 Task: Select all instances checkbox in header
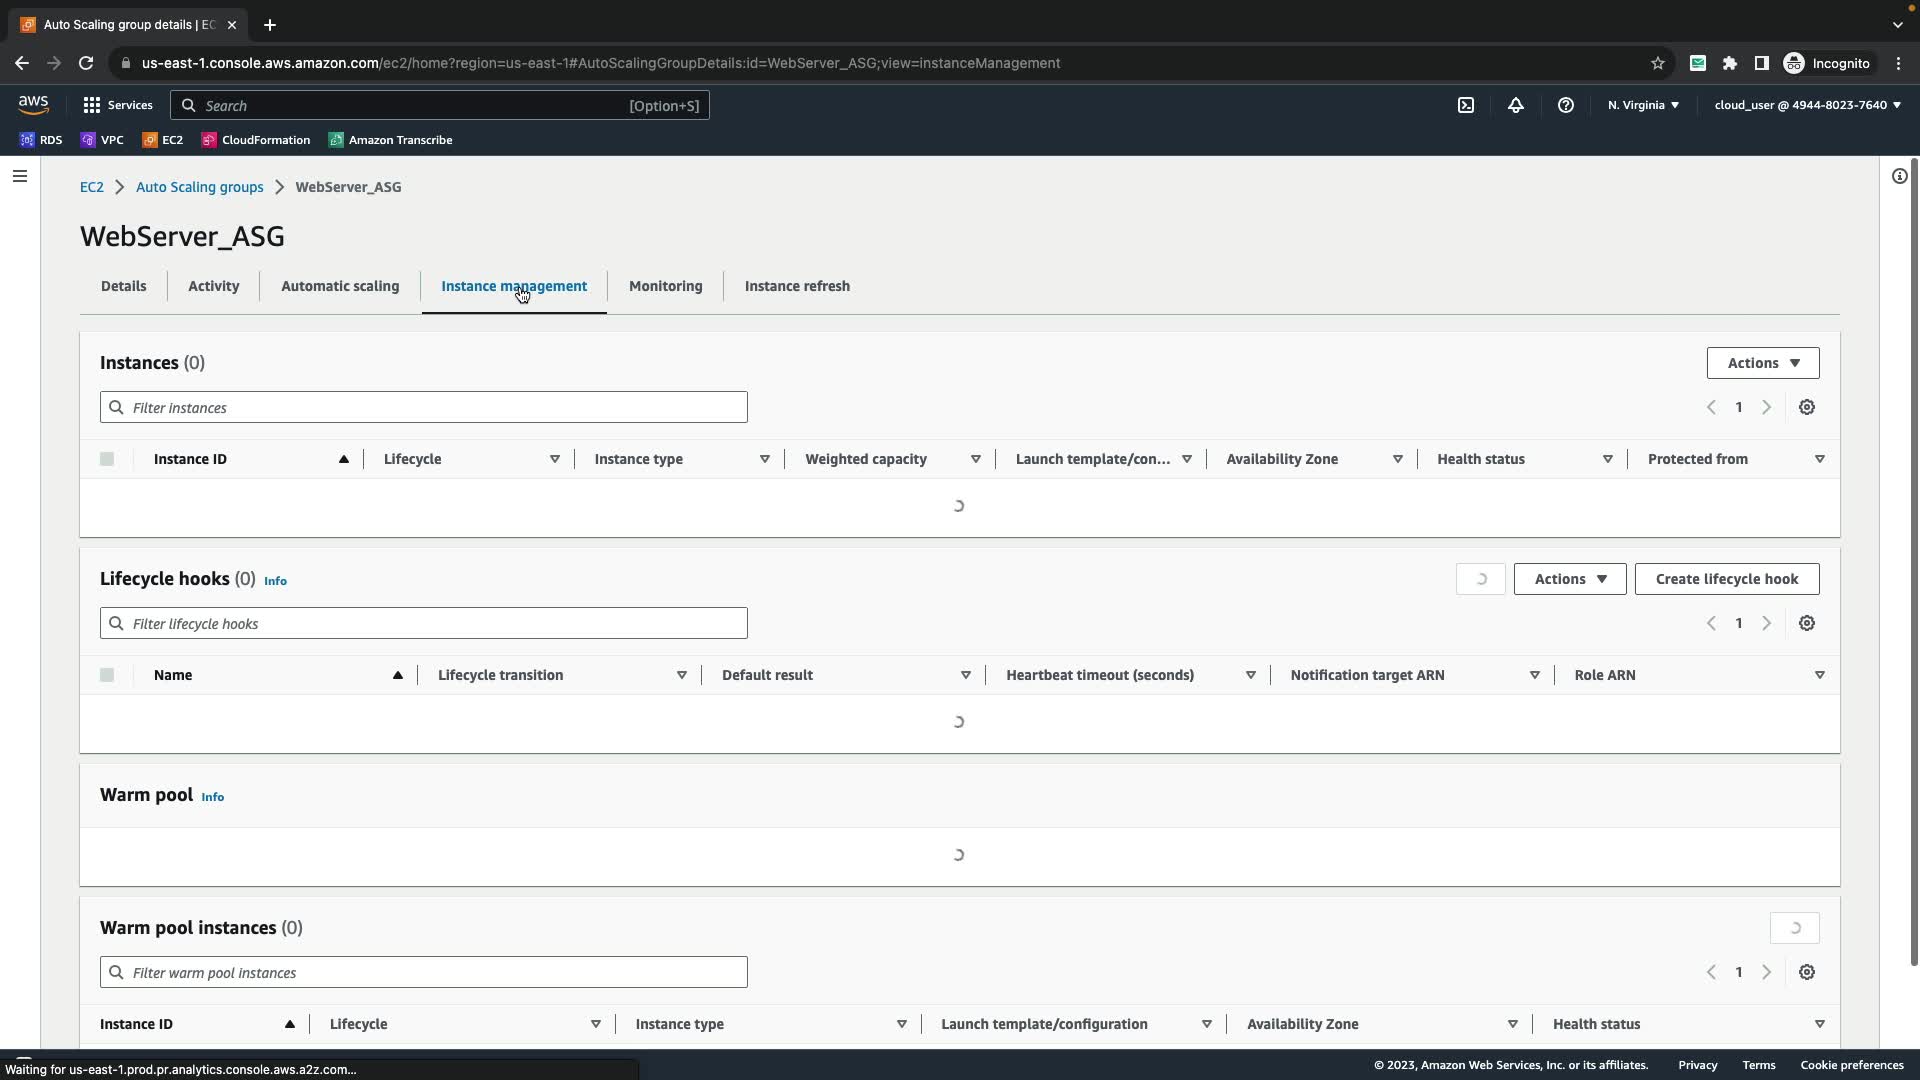pyautogui.click(x=107, y=459)
